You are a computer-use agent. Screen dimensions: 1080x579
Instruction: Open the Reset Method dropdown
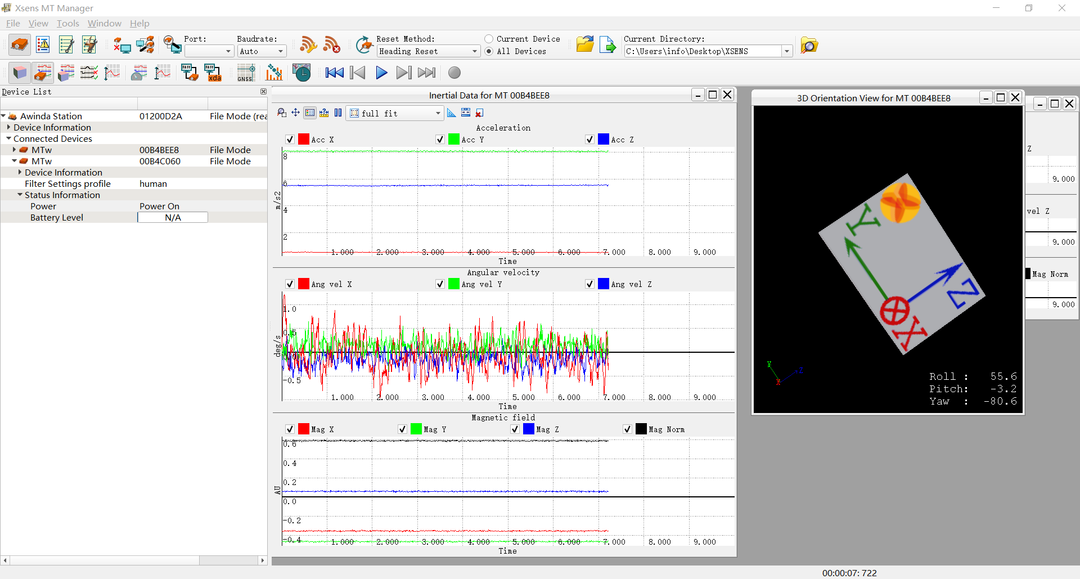[428, 51]
